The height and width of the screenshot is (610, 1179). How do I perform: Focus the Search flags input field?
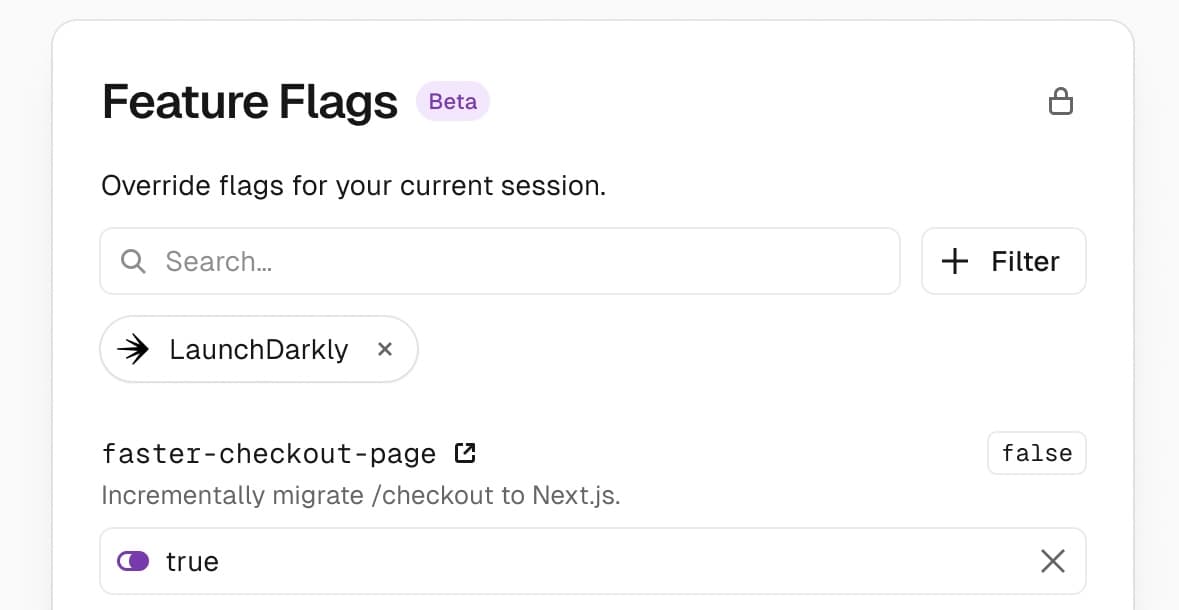click(x=500, y=261)
